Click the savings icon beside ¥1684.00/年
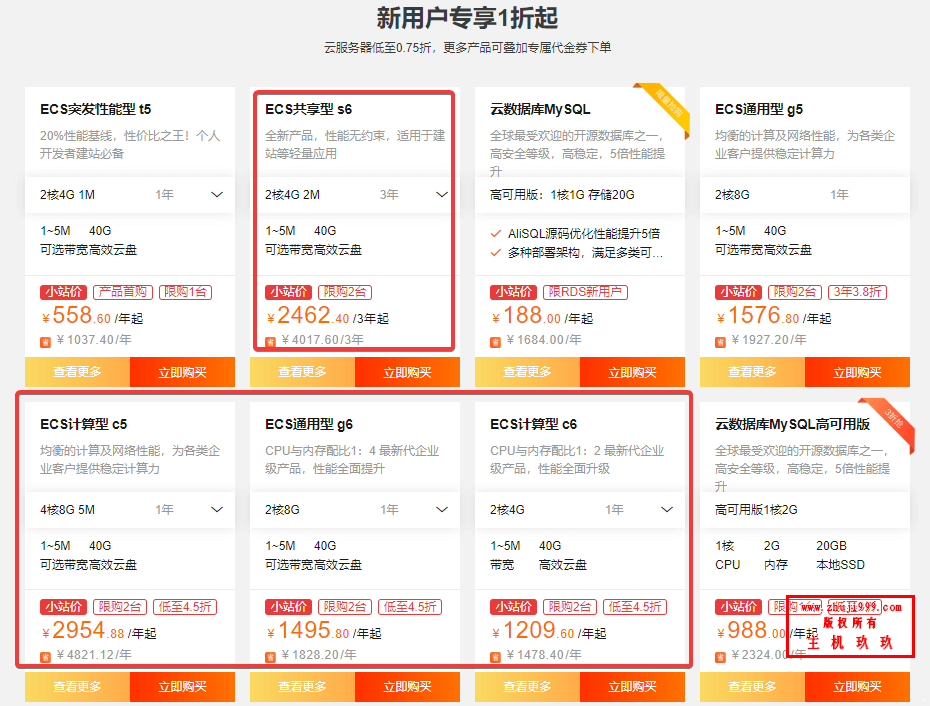The width and height of the screenshot is (930, 706). (495, 342)
